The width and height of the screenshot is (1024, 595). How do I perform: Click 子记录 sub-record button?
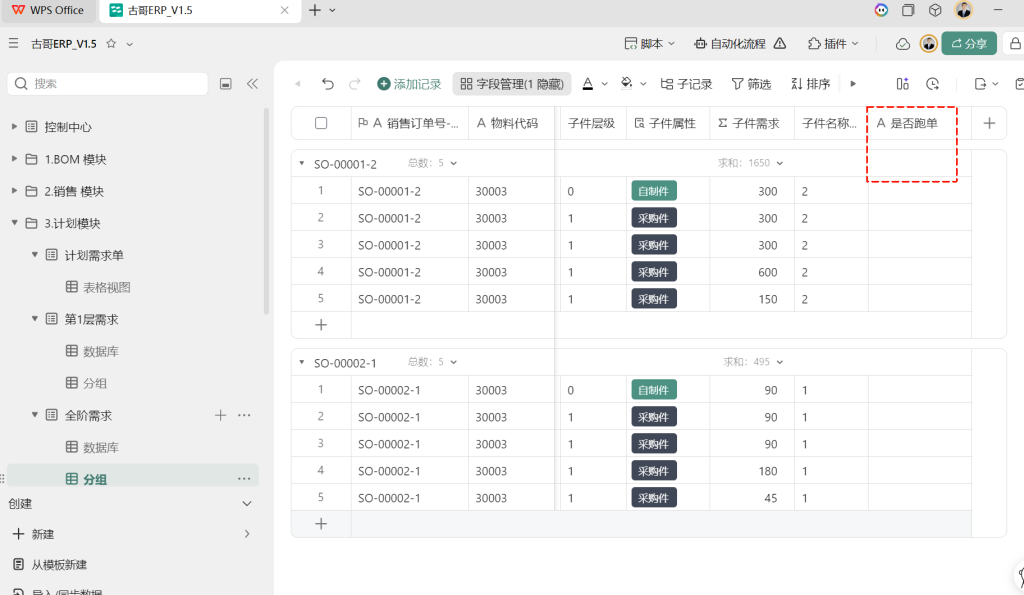(686, 84)
